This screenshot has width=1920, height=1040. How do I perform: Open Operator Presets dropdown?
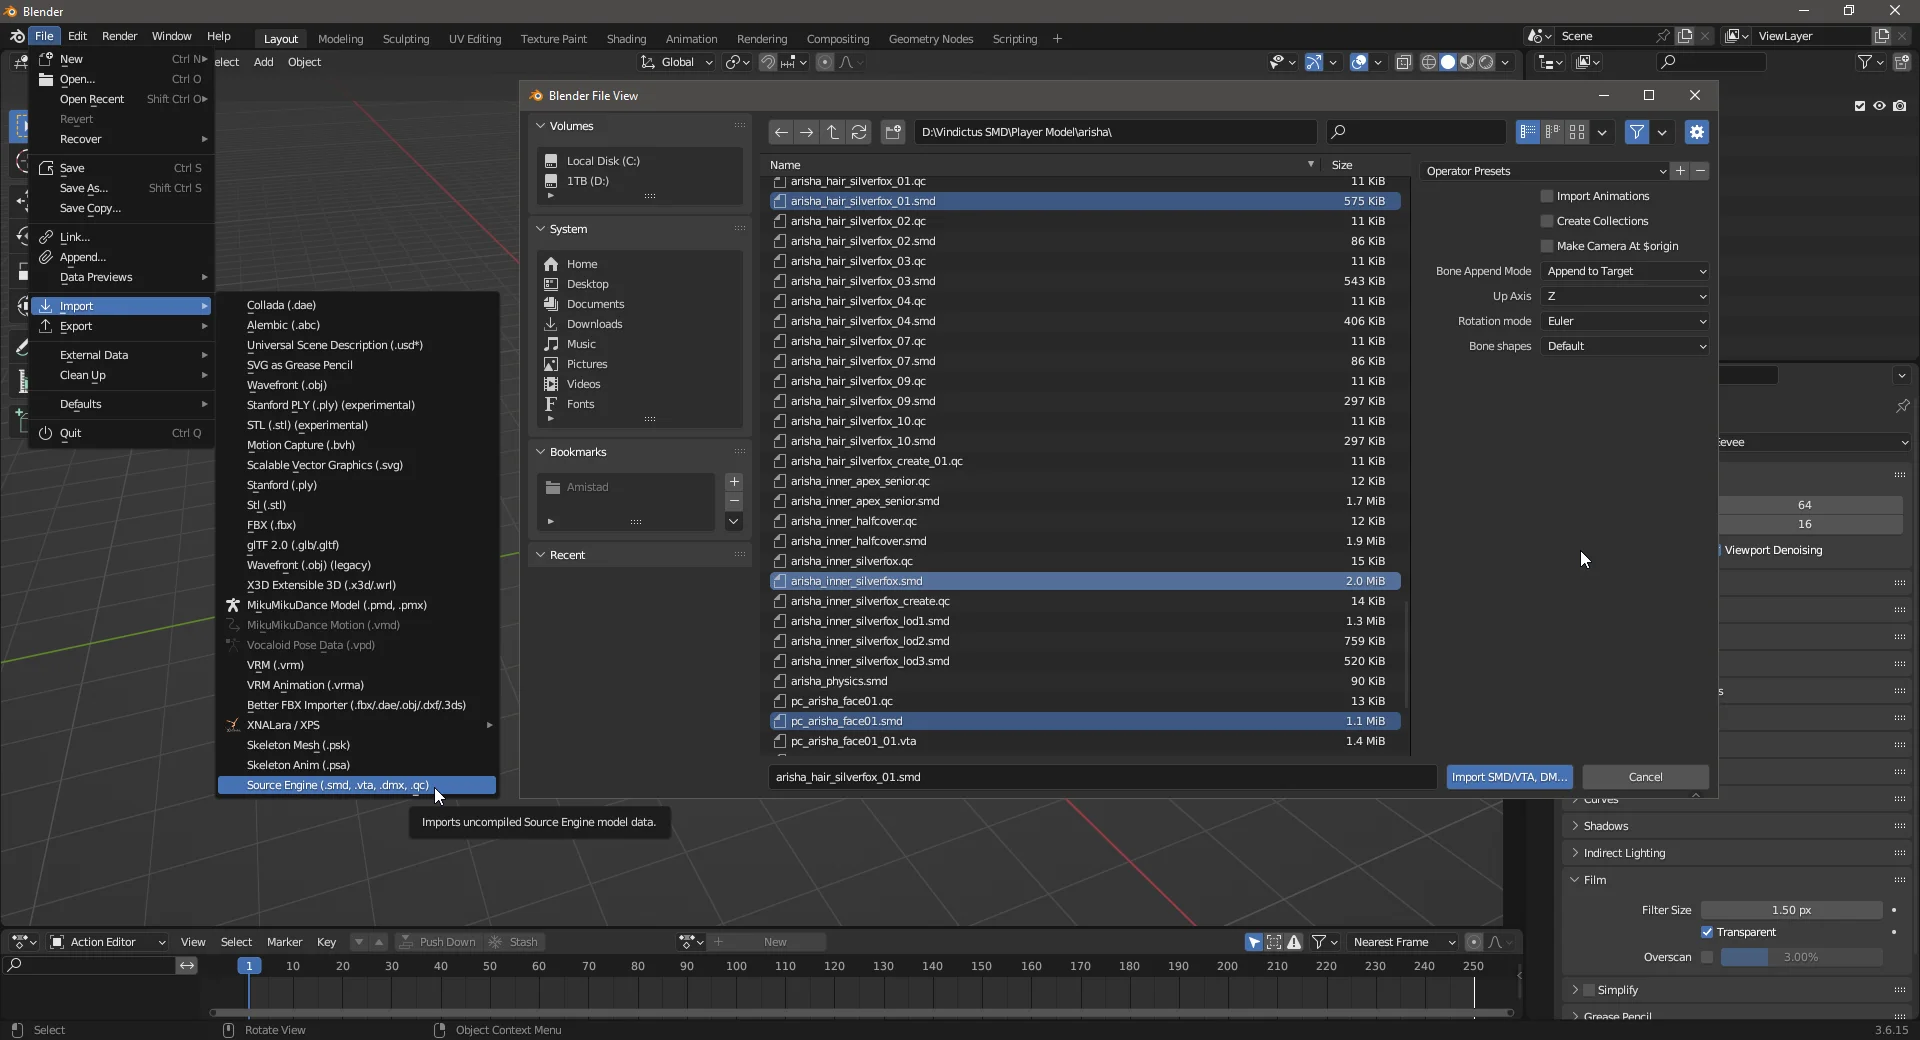pos(1545,171)
